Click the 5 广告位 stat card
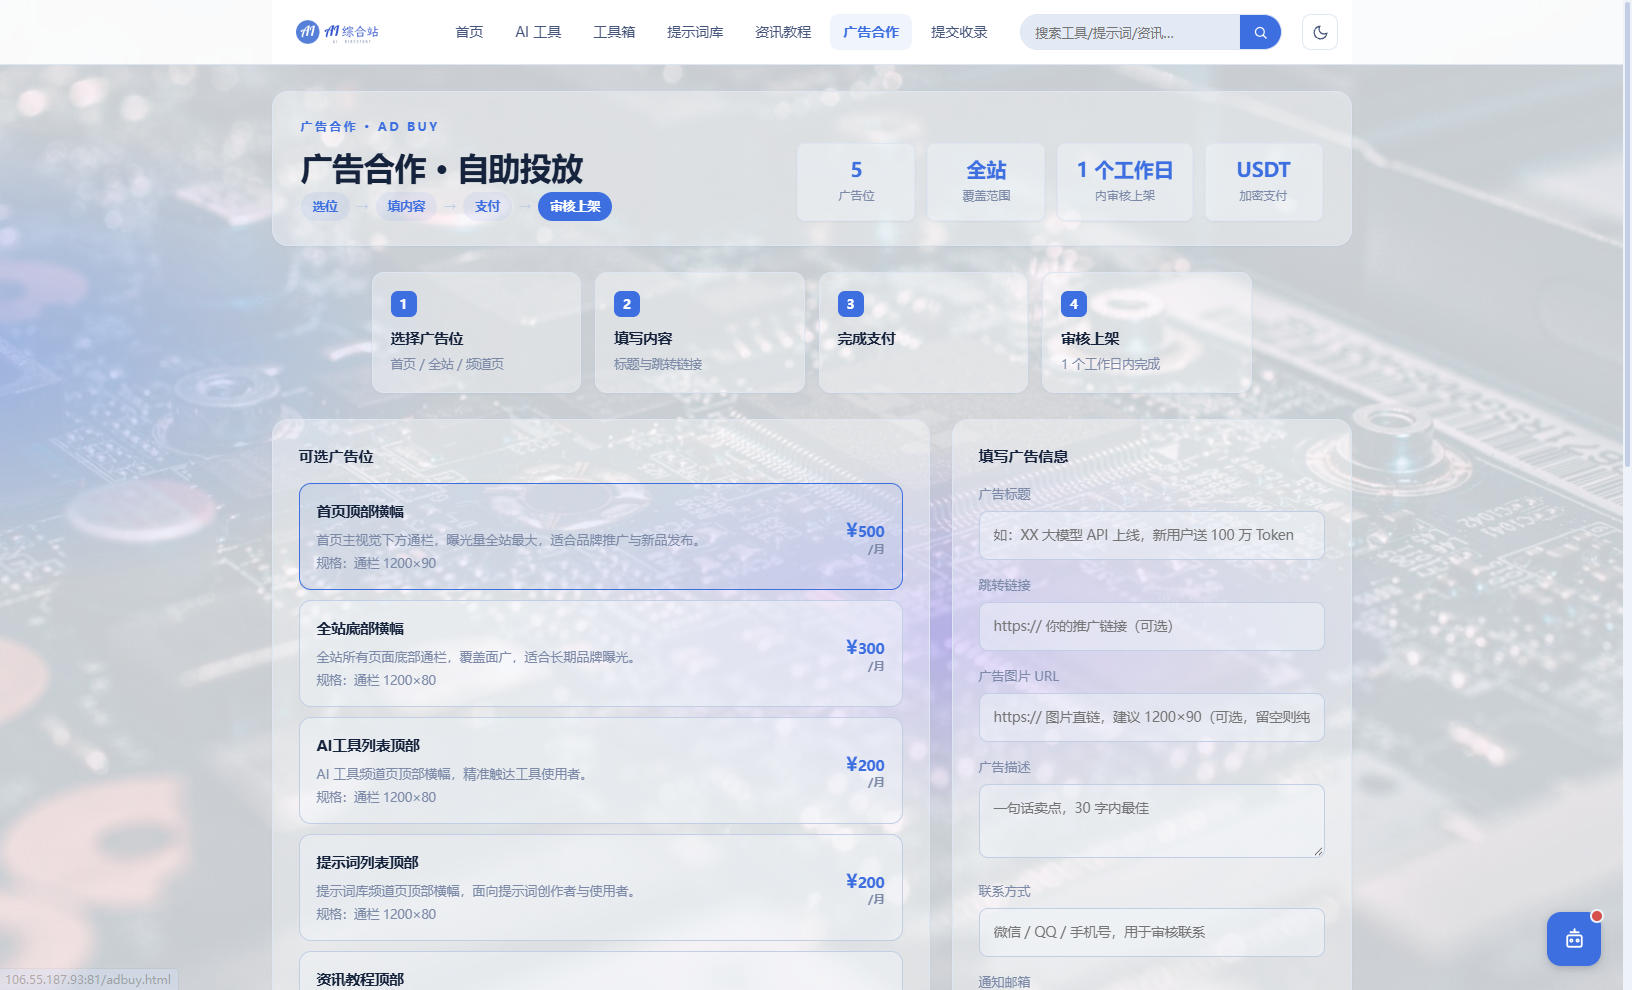 (856, 181)
